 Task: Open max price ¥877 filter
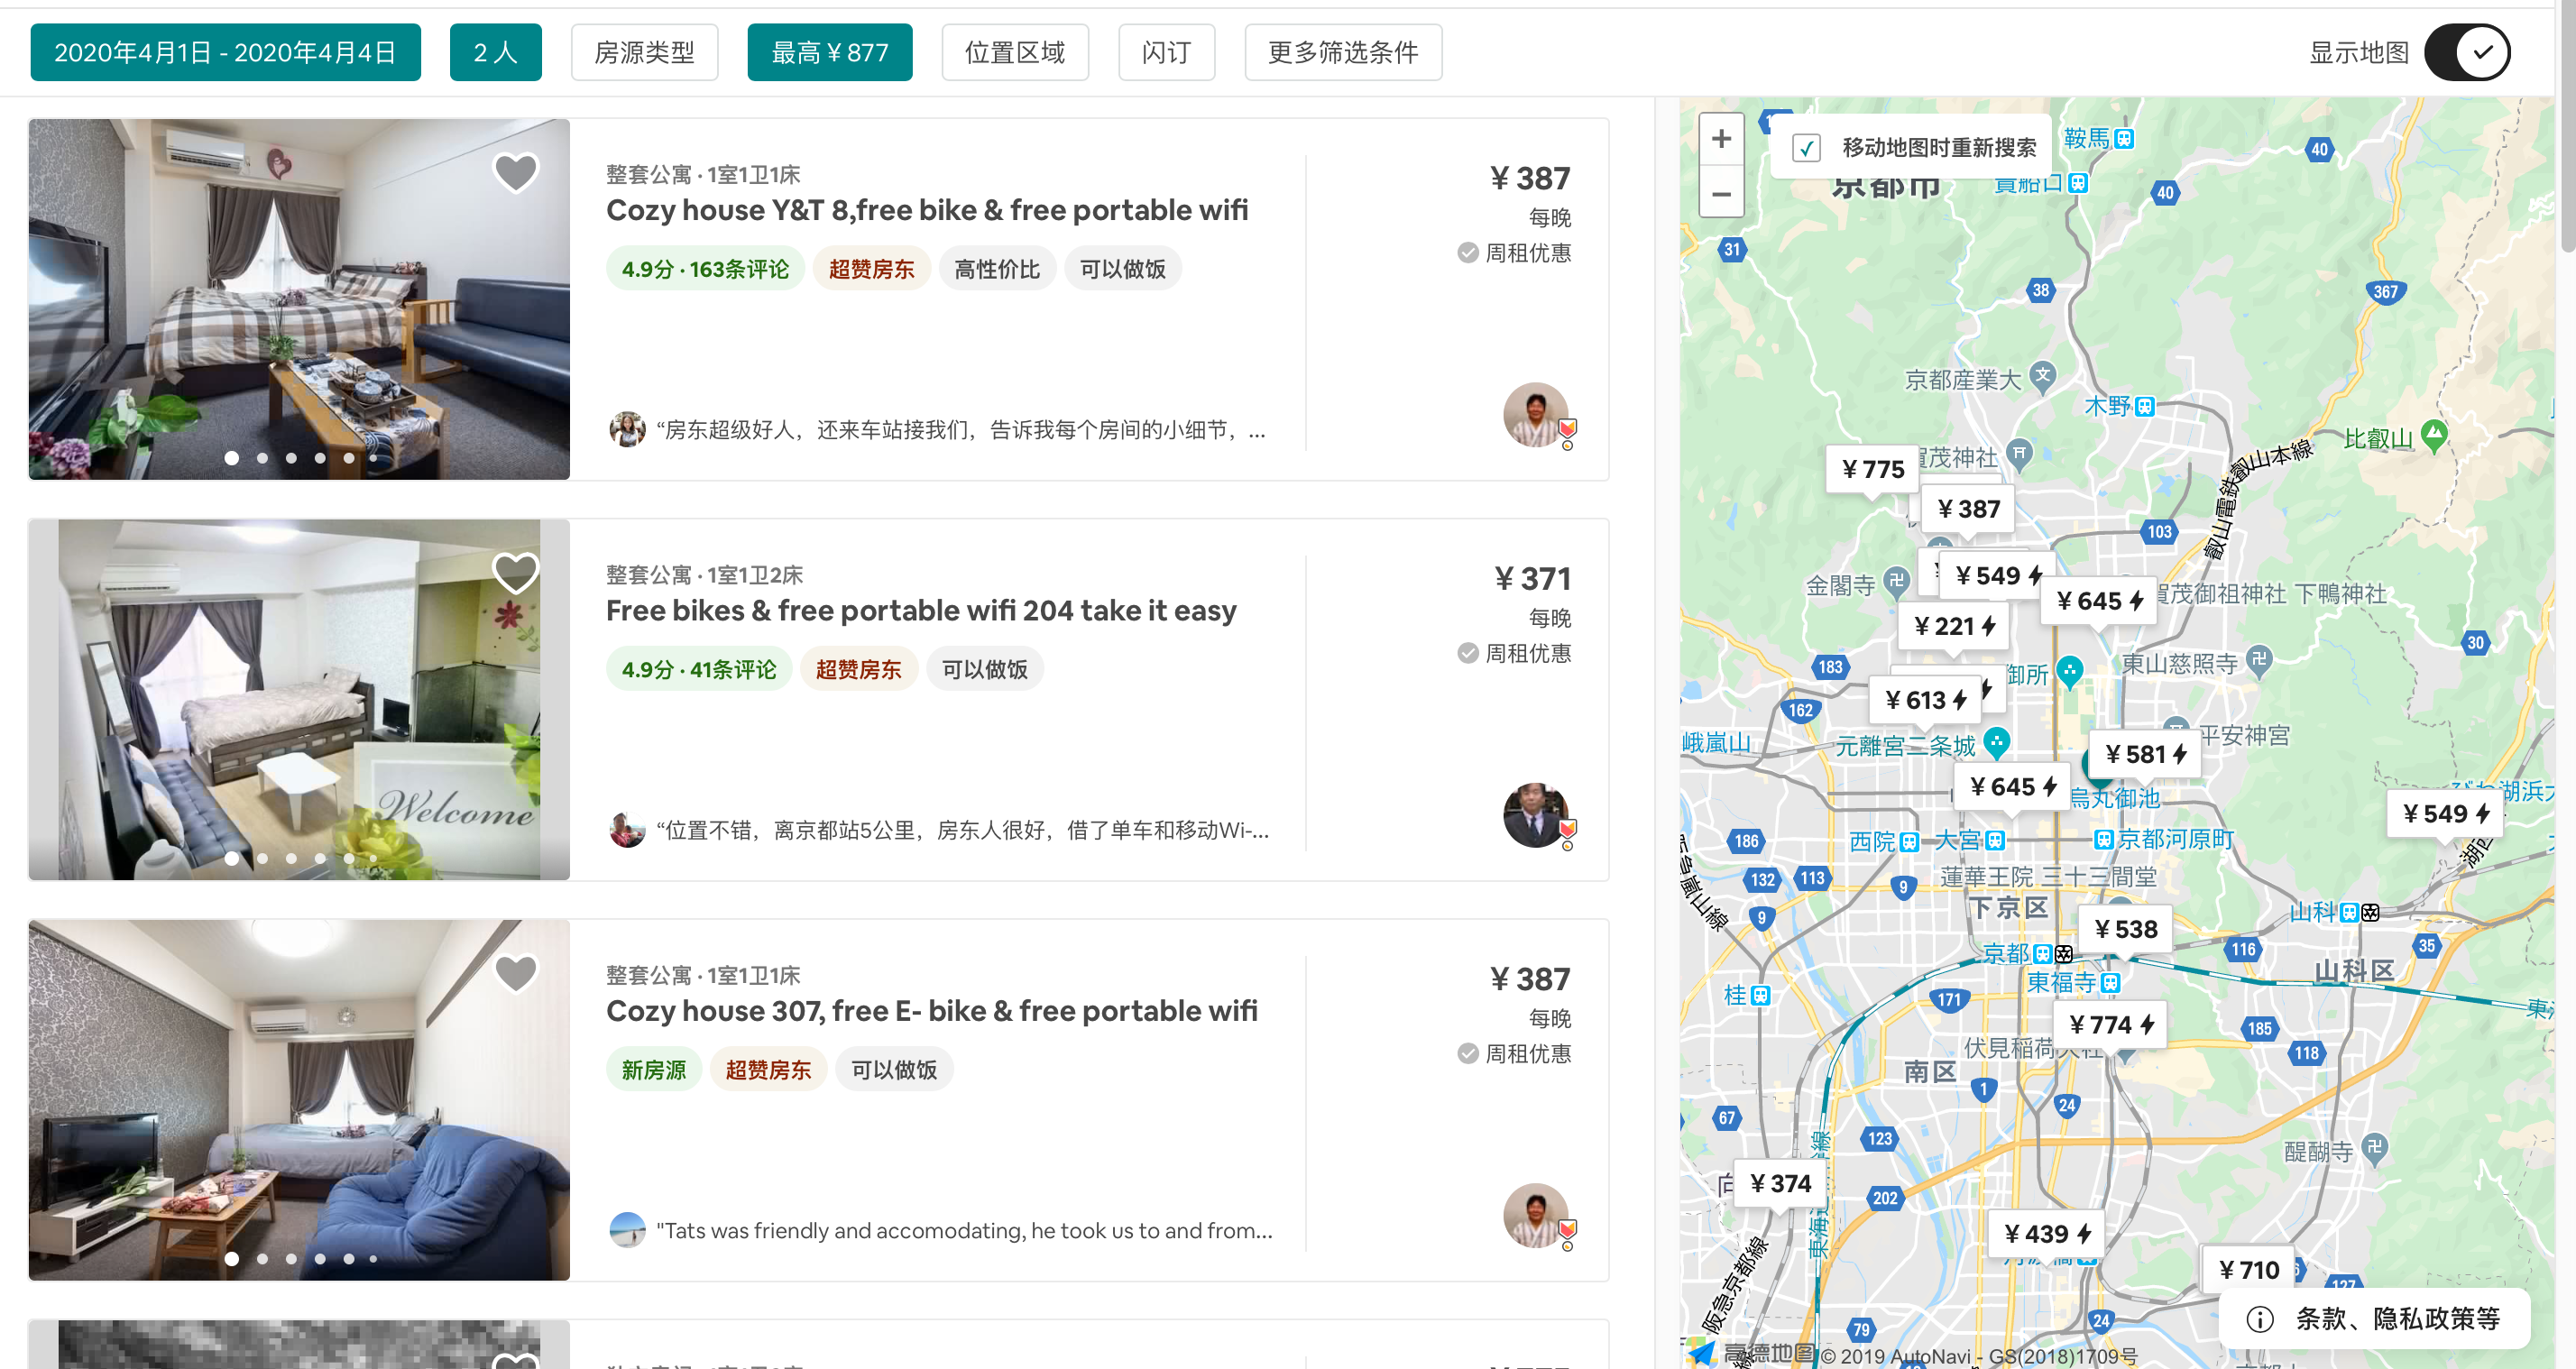pos(829,52)
